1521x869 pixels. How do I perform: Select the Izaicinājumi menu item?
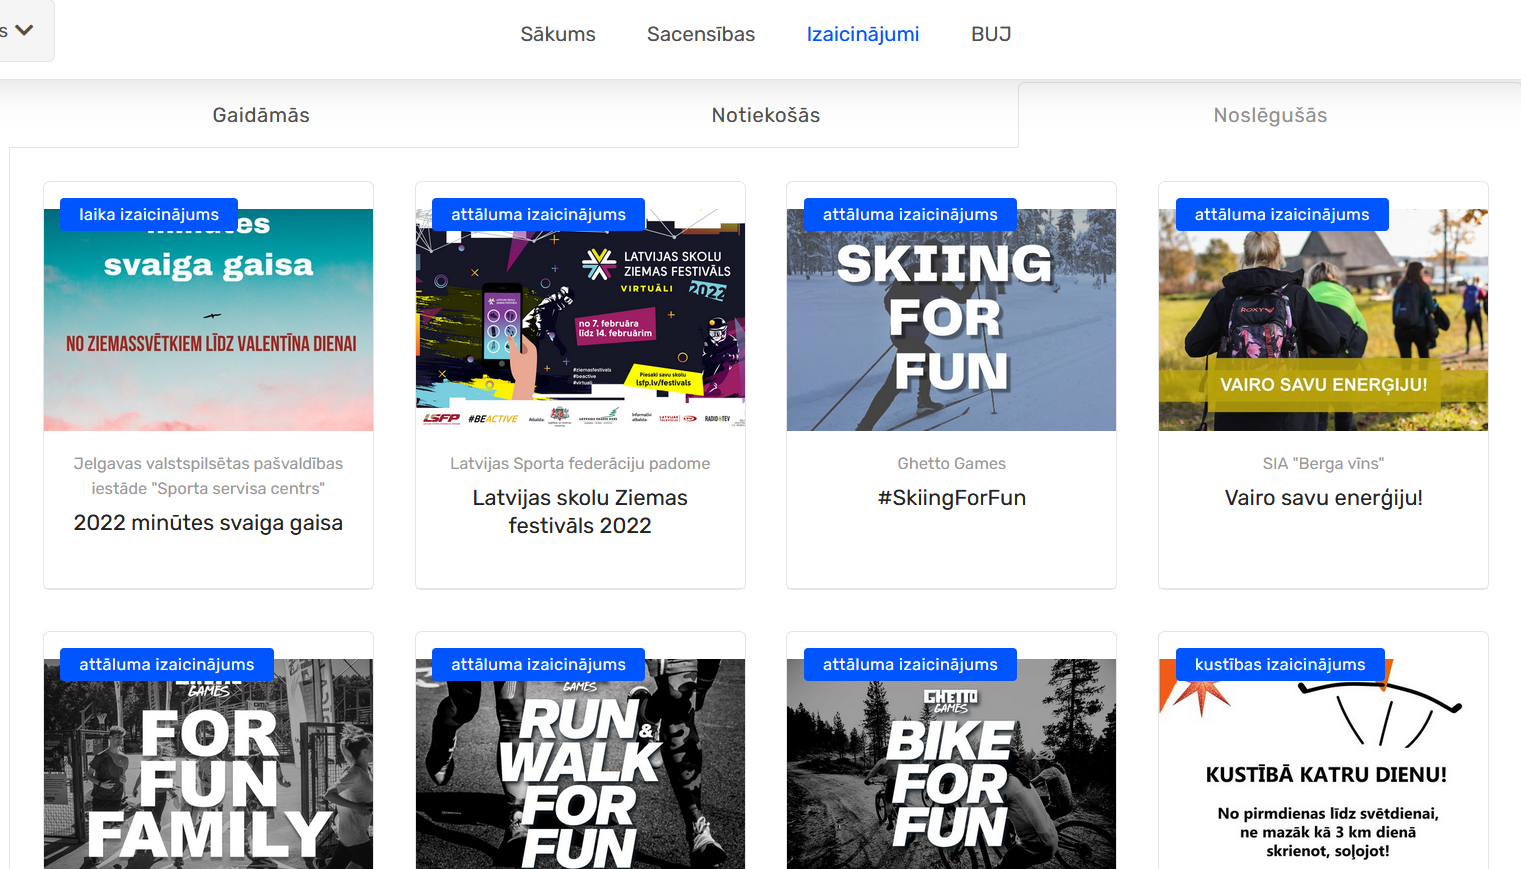pos(863,34)
